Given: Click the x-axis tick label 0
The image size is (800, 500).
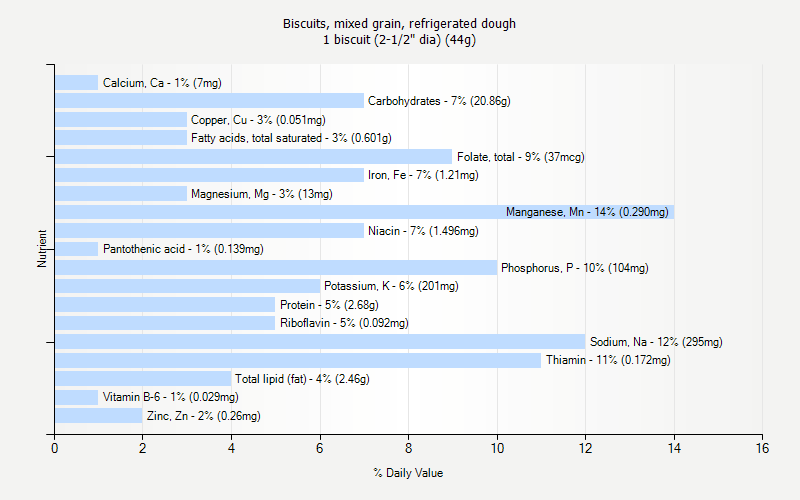Looking at the screenshot, I should (x=55, y=448).
